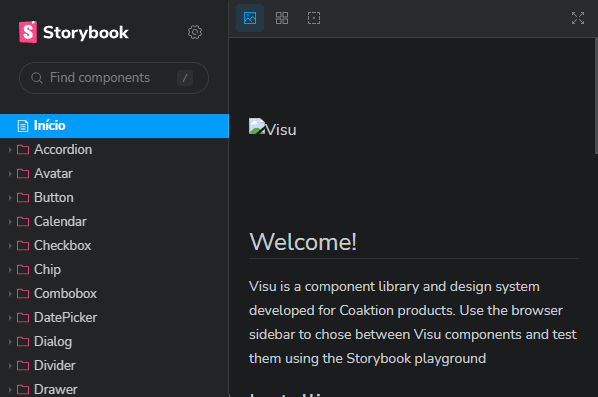Click the Início document icon

[x=23, y=126]
